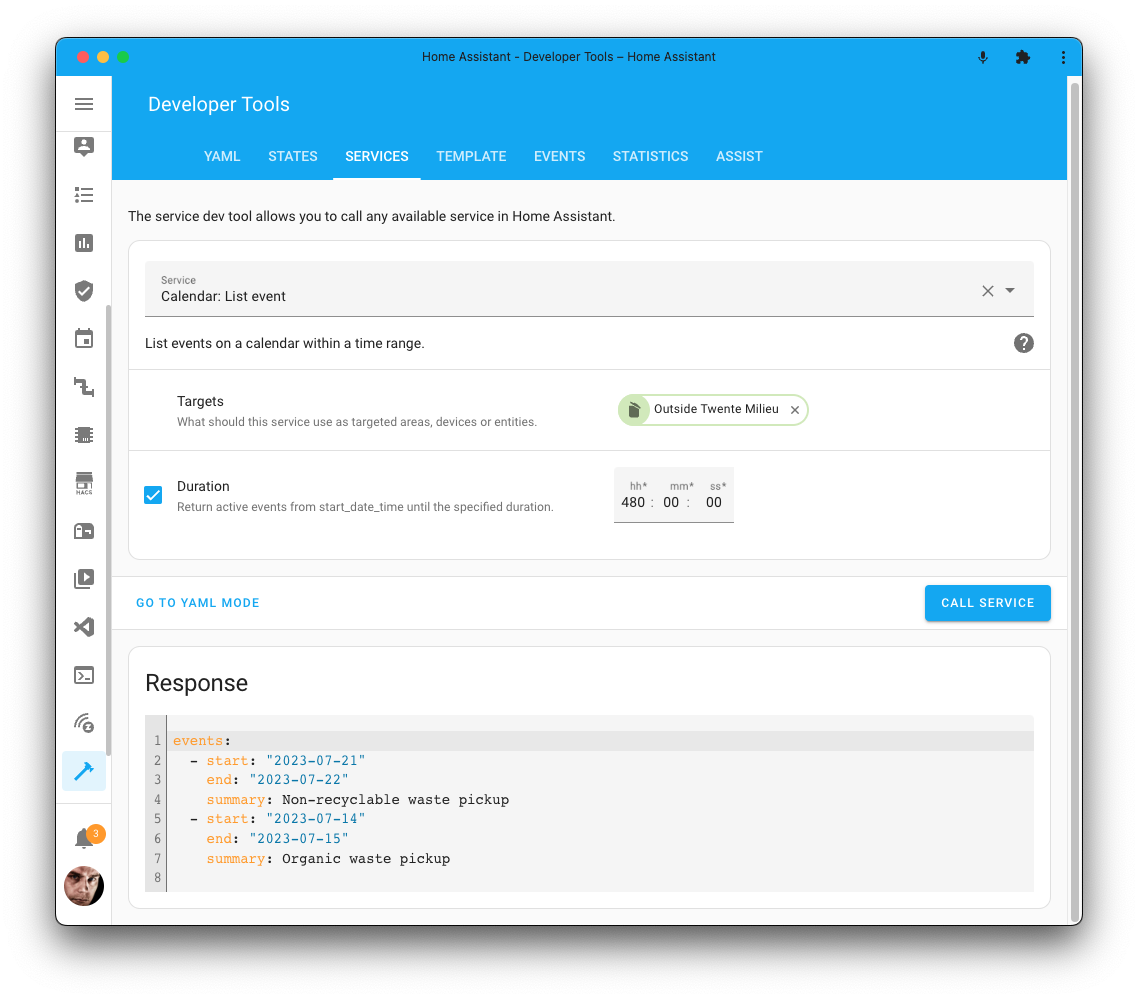Click the help question-mark icon
The height and width of the screenshot is (999, 1138).
(x=1023, y=343)
